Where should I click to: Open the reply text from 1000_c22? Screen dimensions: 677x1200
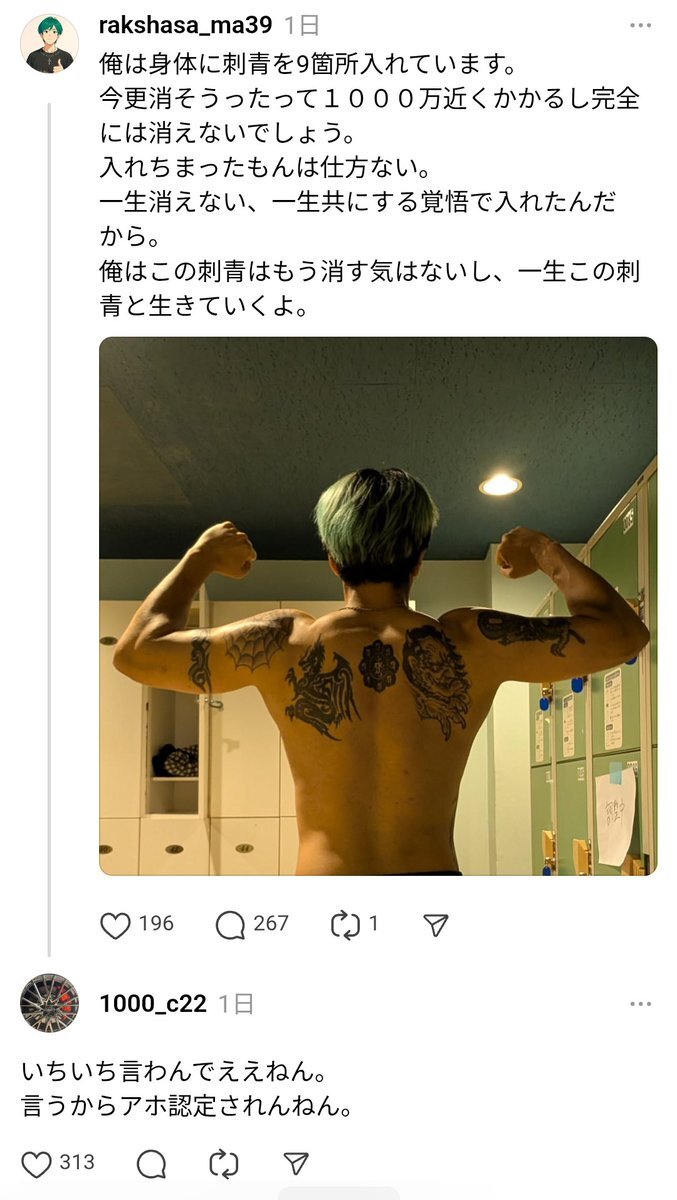(187, 1090)
